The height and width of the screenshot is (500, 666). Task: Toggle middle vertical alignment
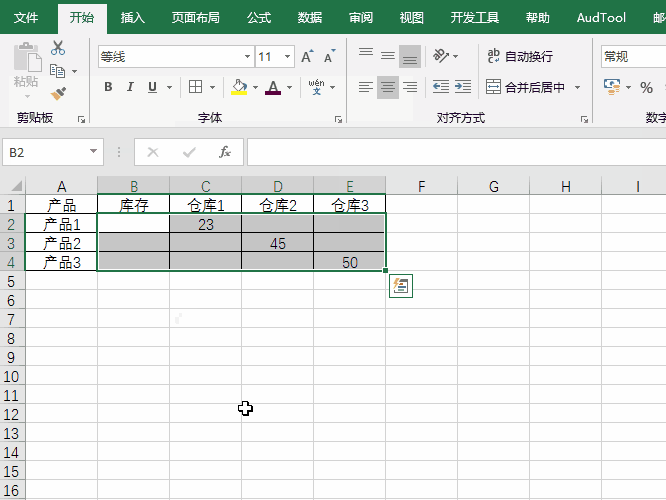tap(388, 56)
